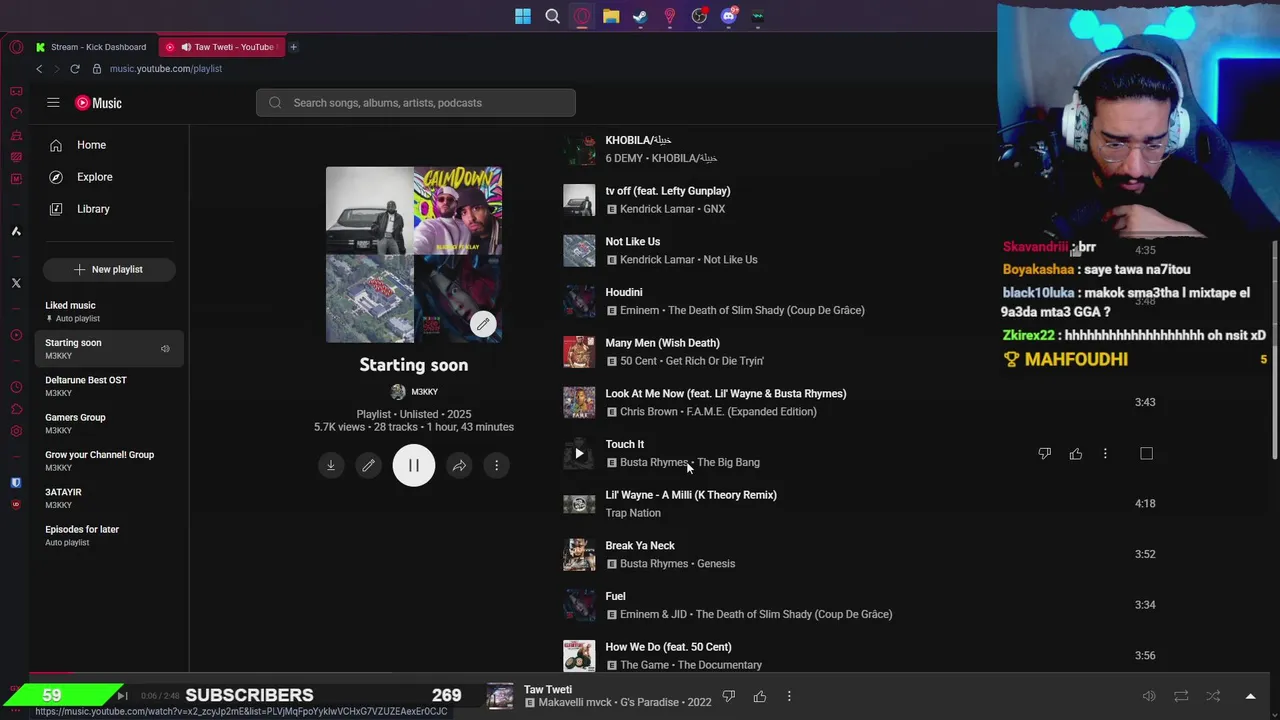
Task: Toggle repeat in player bar
Action: coord(1181,696)
